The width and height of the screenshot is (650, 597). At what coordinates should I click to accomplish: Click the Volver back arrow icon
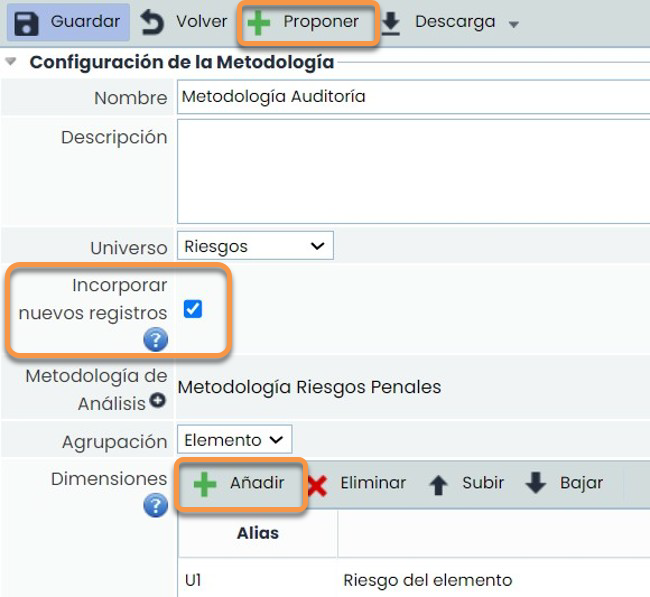(152, 22)
